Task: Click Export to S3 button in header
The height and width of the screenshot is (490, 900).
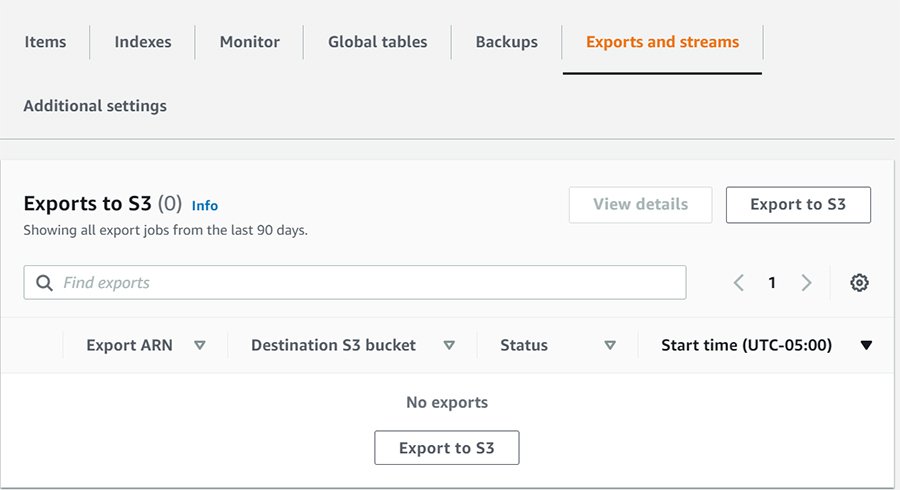Action: coord(797,204)
